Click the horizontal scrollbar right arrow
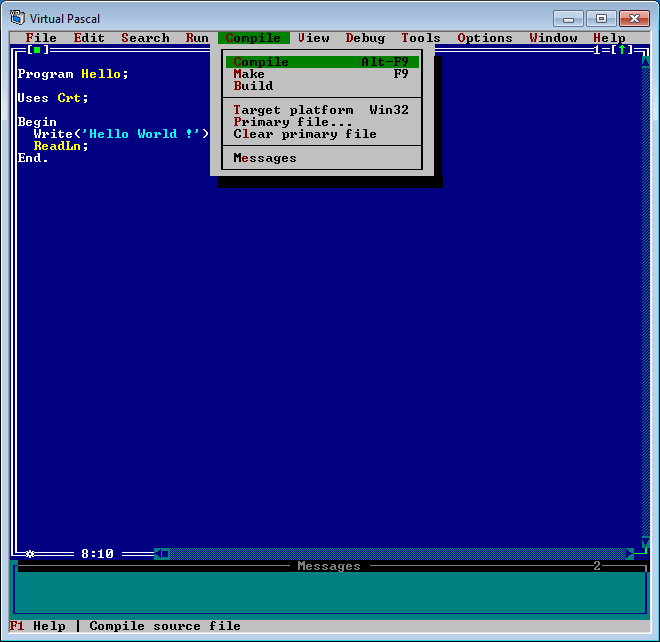This screenshot has width=660, height=642. point(630,553)
